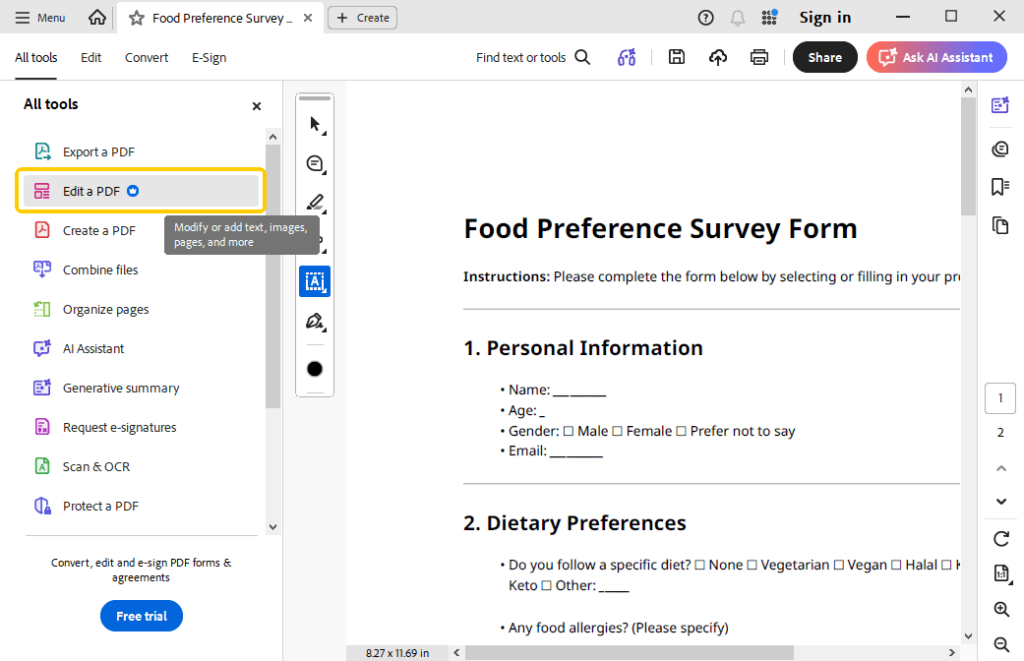
Task: Upload the file to cloud storage
Action: pos(718,57)
